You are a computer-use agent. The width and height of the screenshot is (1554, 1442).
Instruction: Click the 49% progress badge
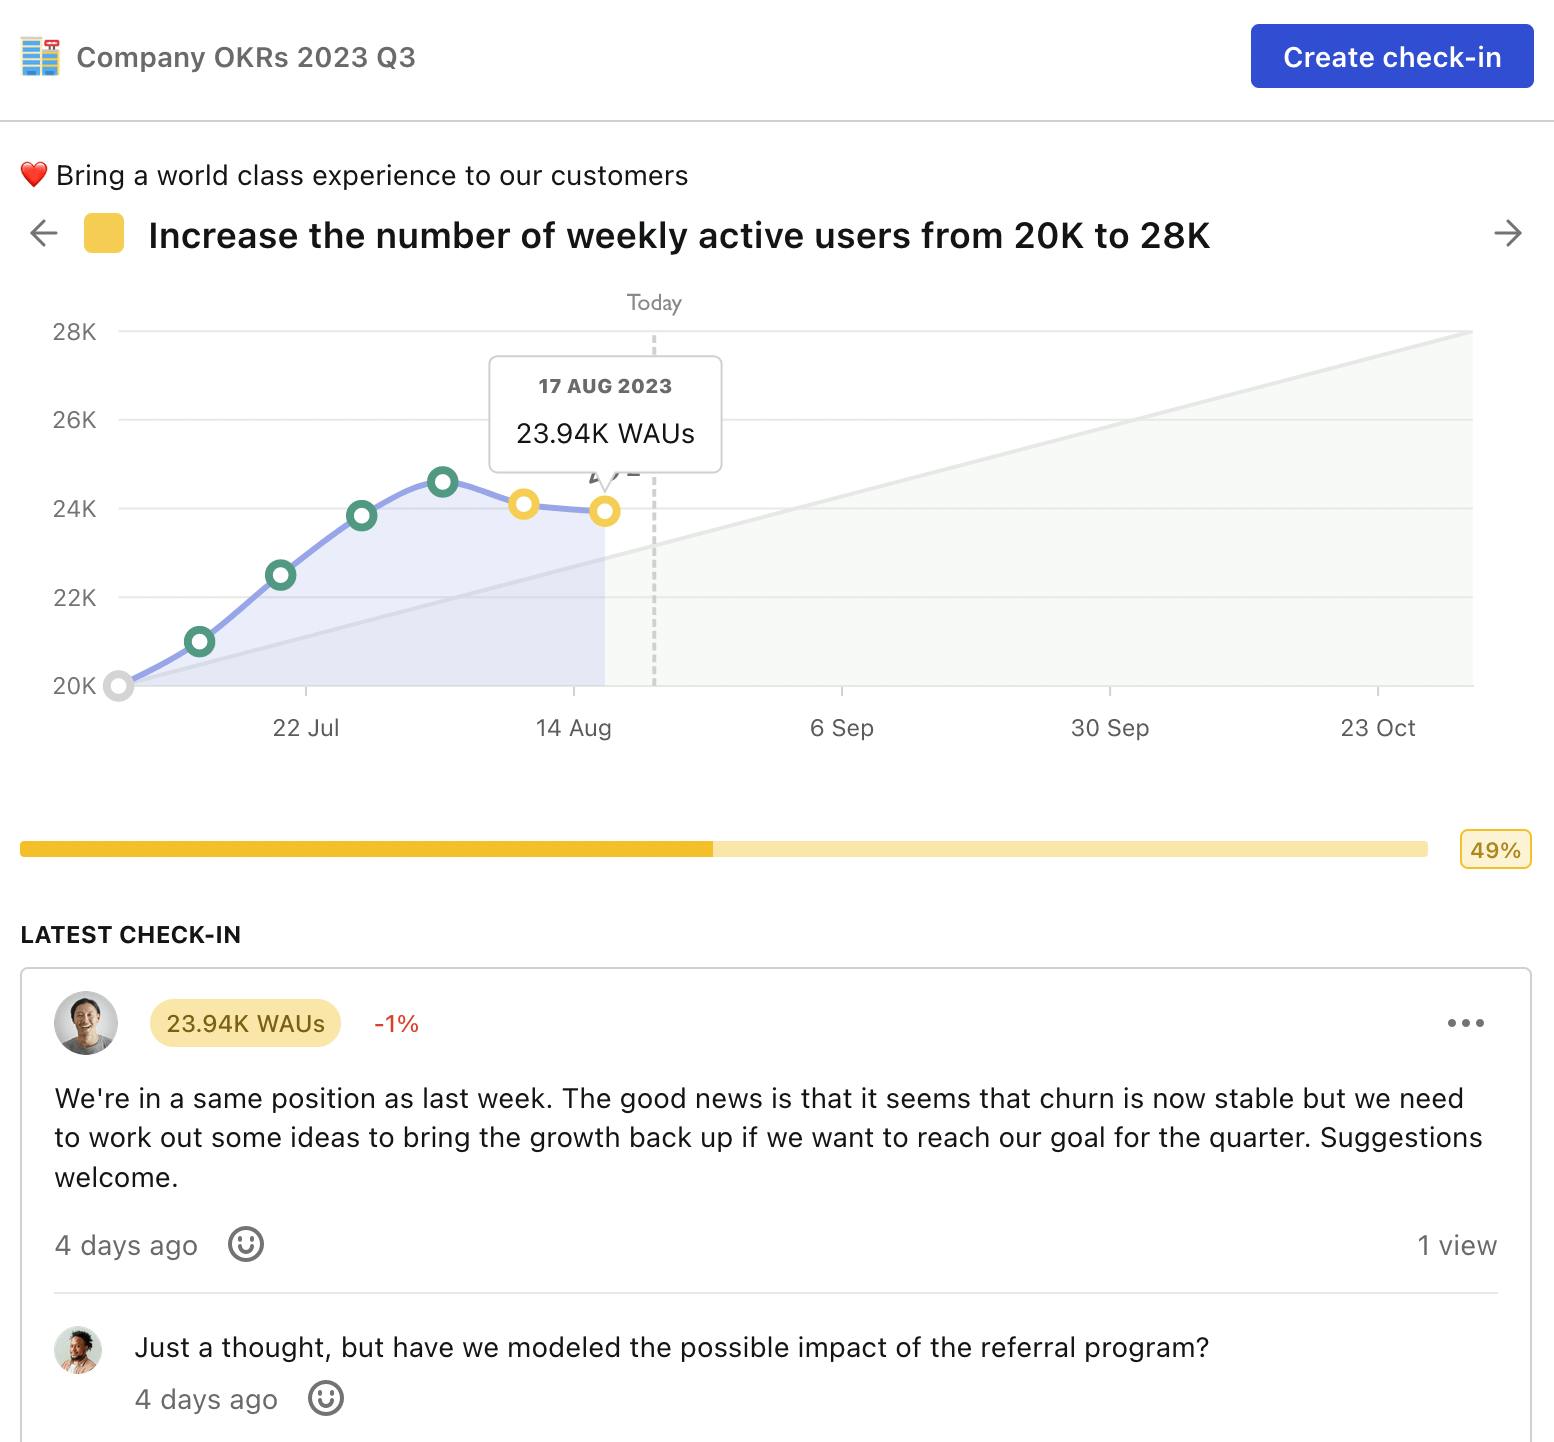[x=1495, y=850]
